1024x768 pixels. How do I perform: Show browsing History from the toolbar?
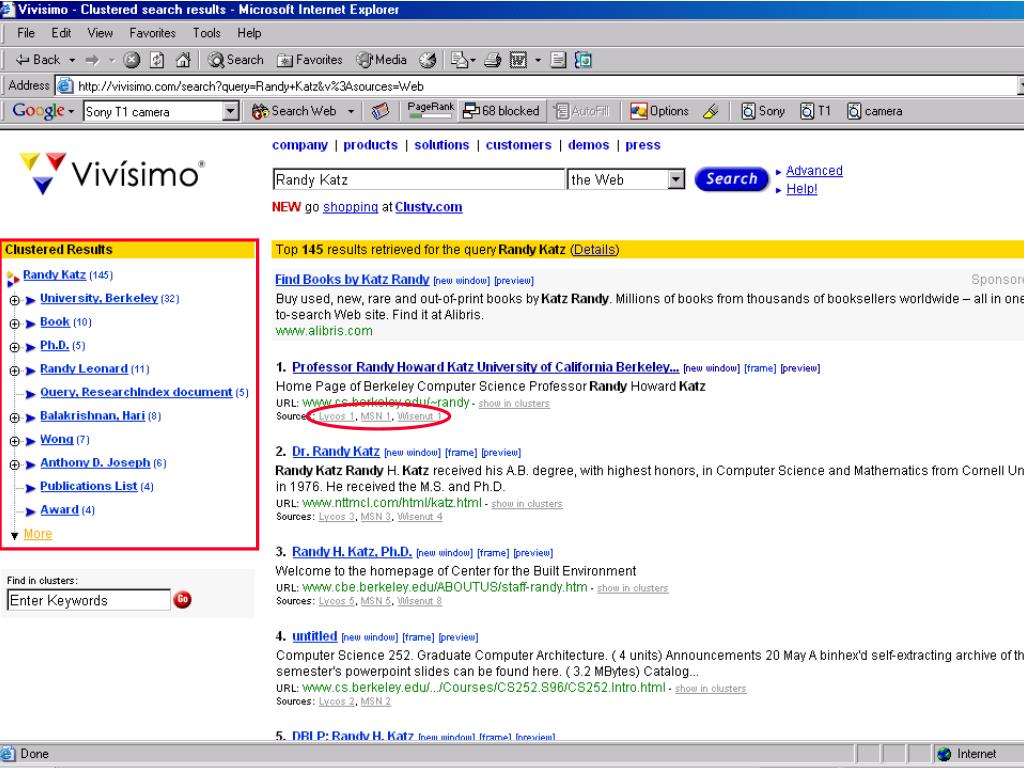click(428, 60)
